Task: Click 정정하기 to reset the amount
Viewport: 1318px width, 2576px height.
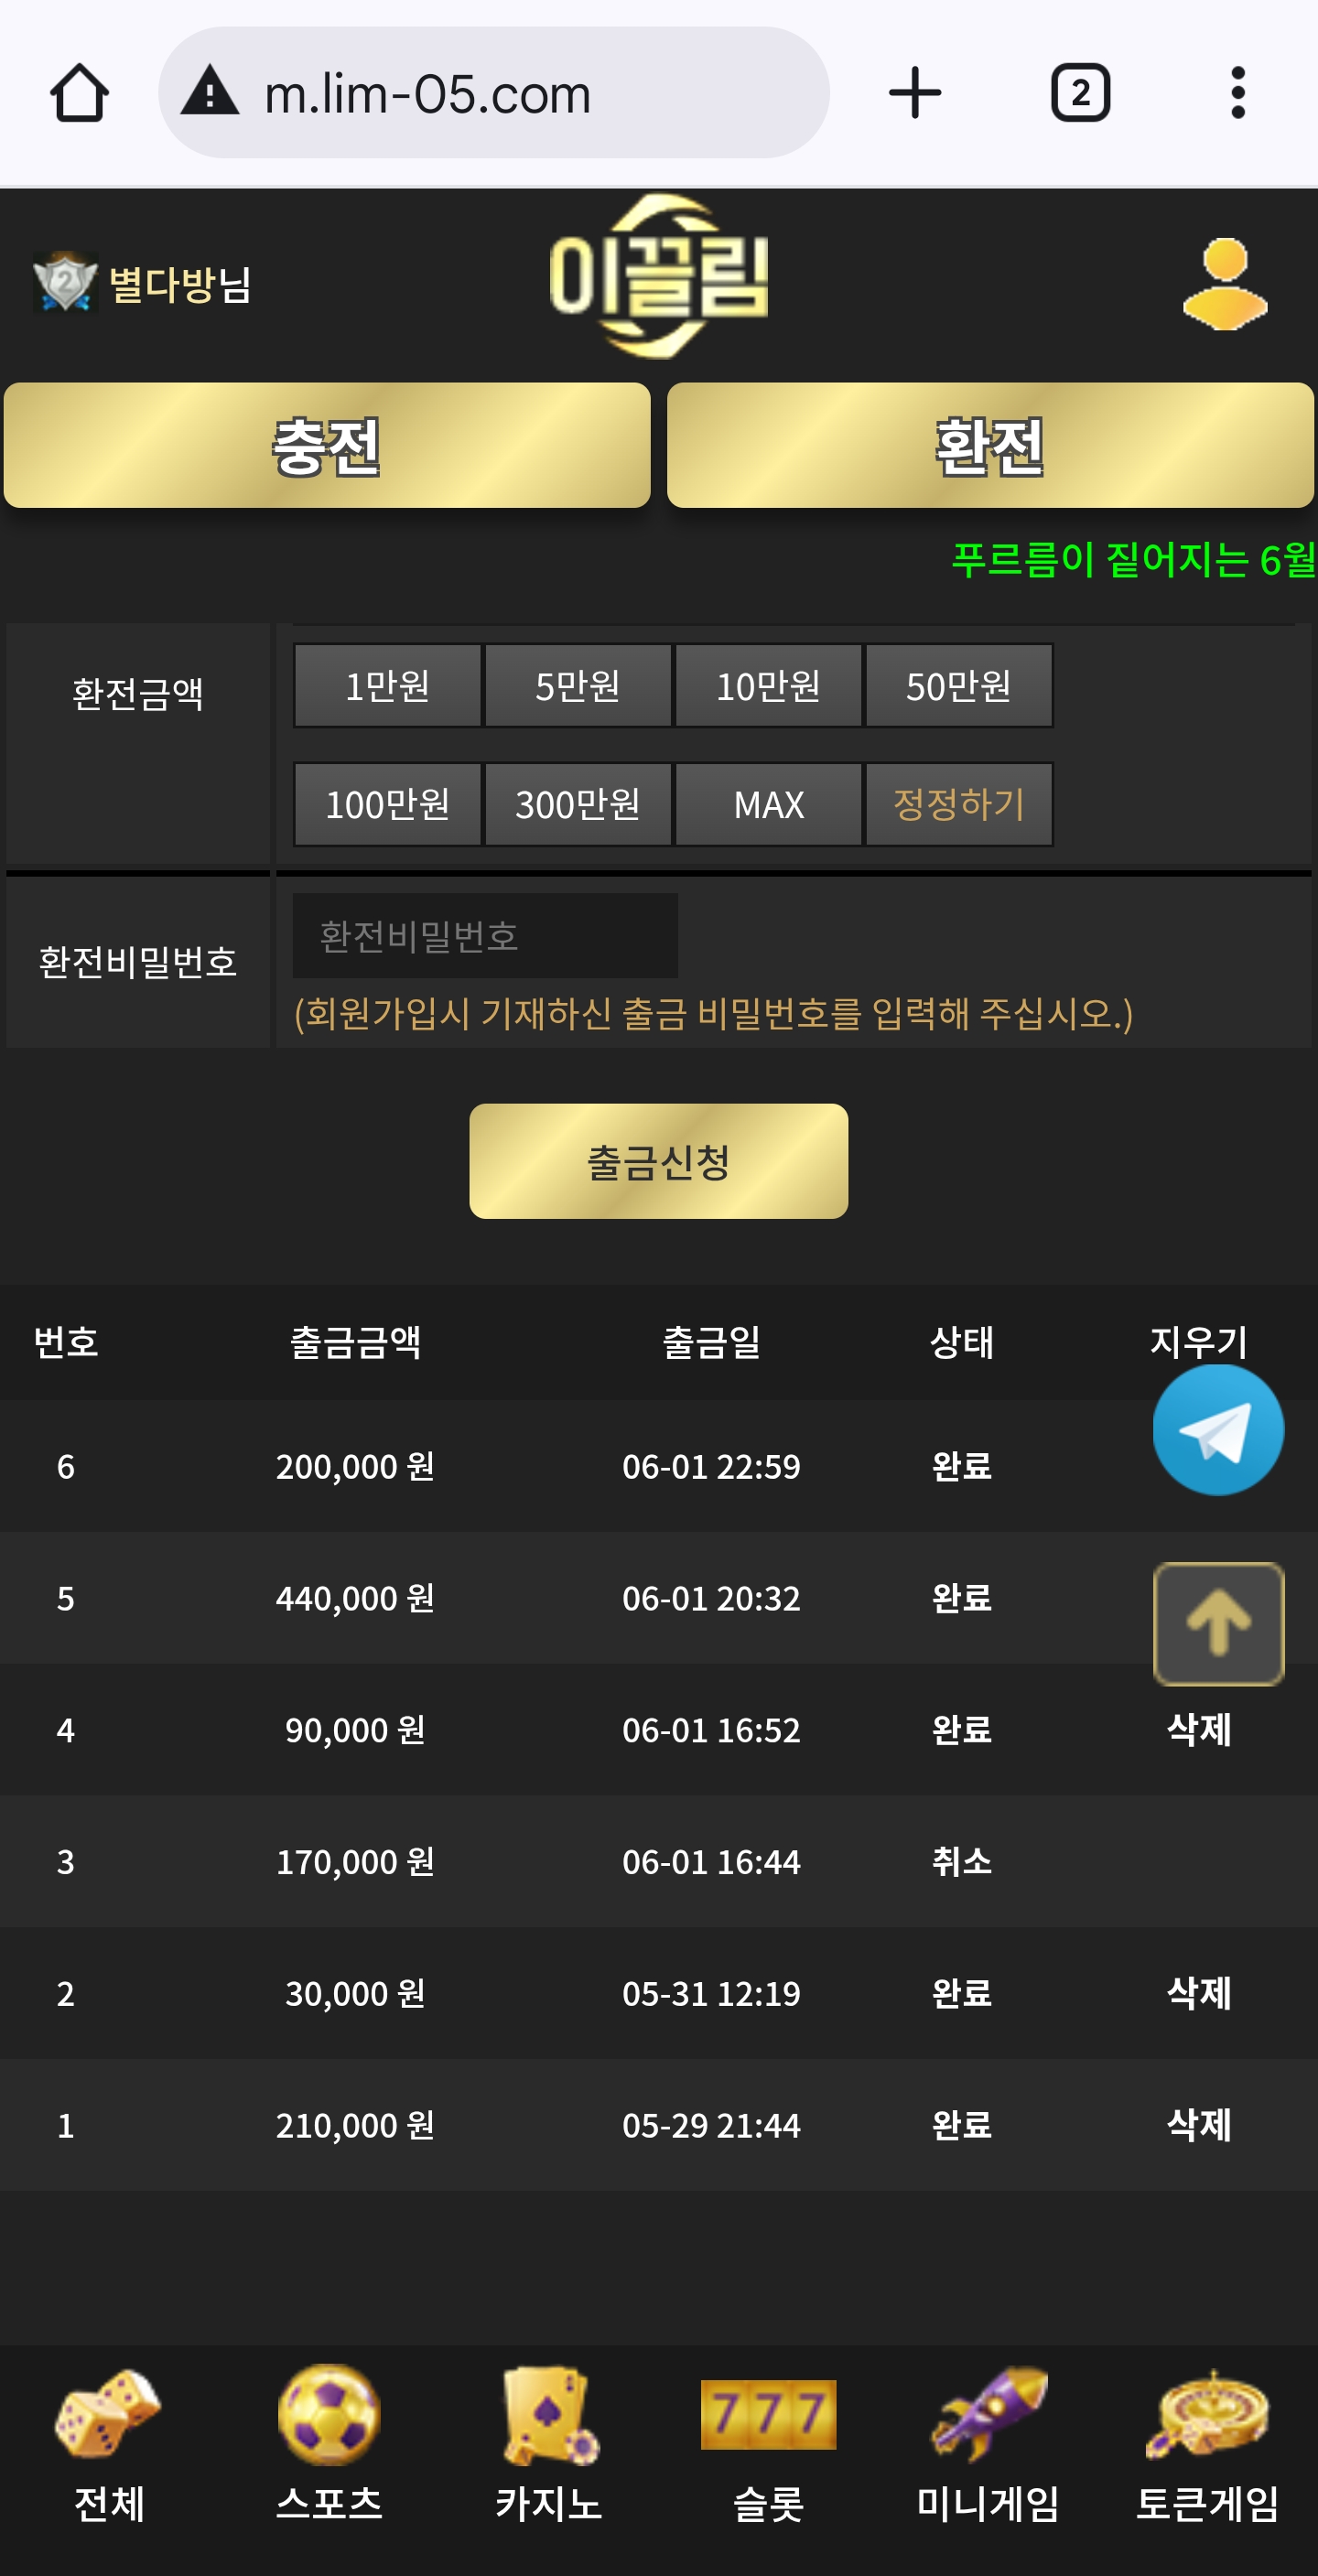Action: pos(958,805)
